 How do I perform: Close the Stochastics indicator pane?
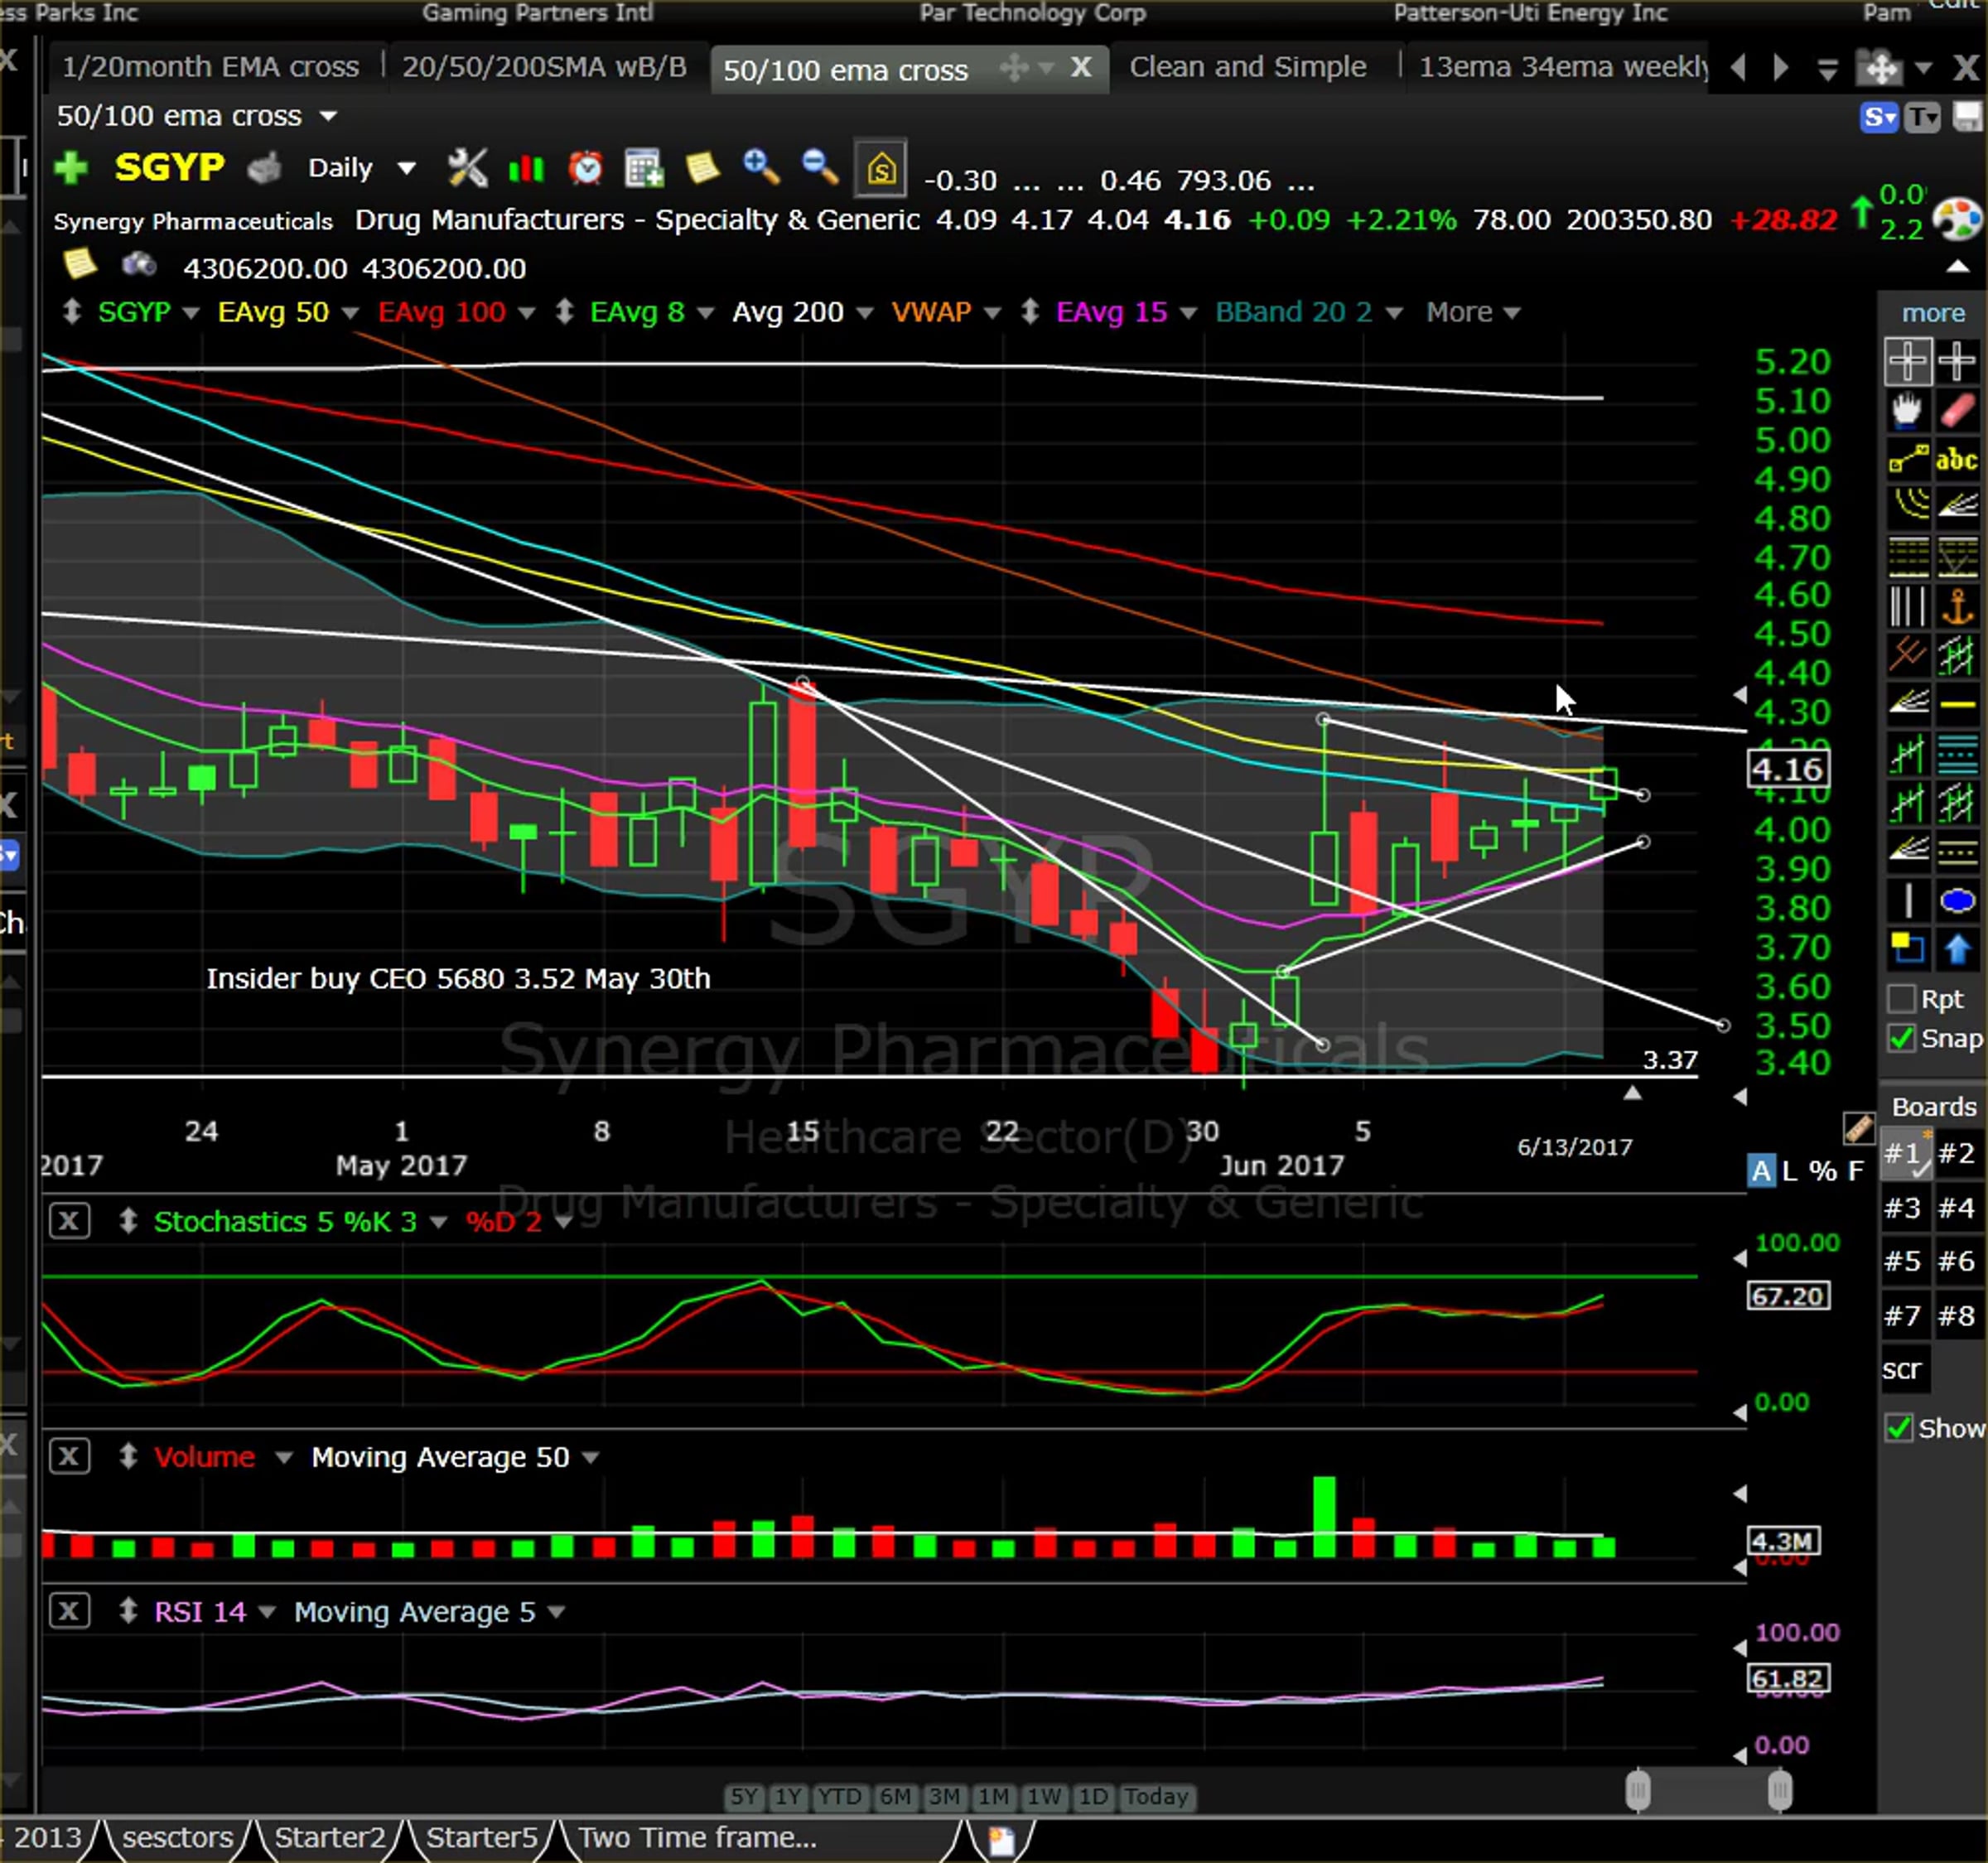point(69,1220)
